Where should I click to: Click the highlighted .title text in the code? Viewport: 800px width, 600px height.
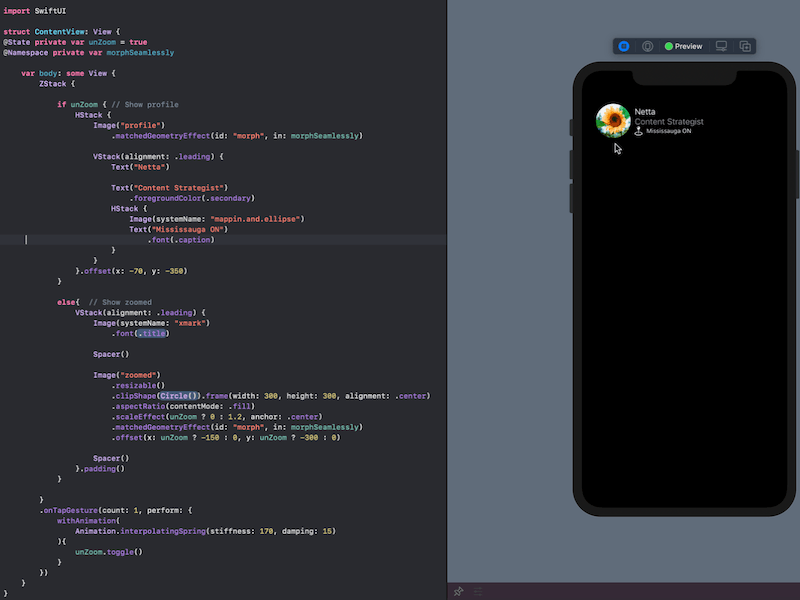(150, 333)
